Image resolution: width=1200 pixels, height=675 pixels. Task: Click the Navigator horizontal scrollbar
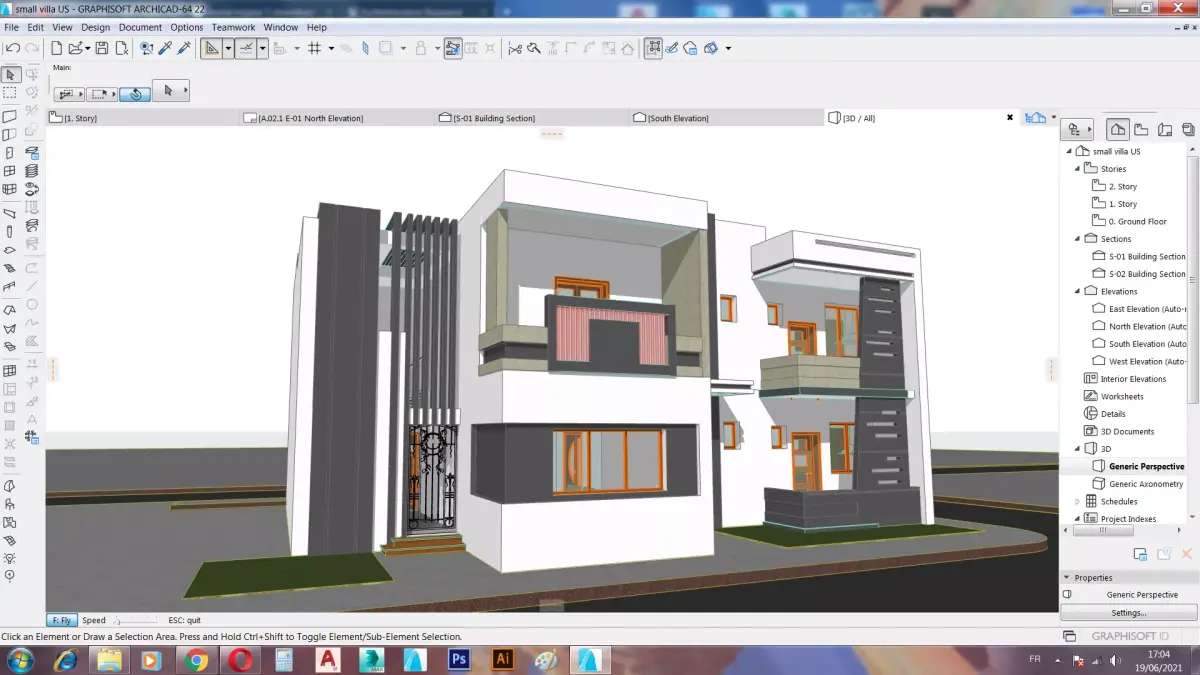1102,531
